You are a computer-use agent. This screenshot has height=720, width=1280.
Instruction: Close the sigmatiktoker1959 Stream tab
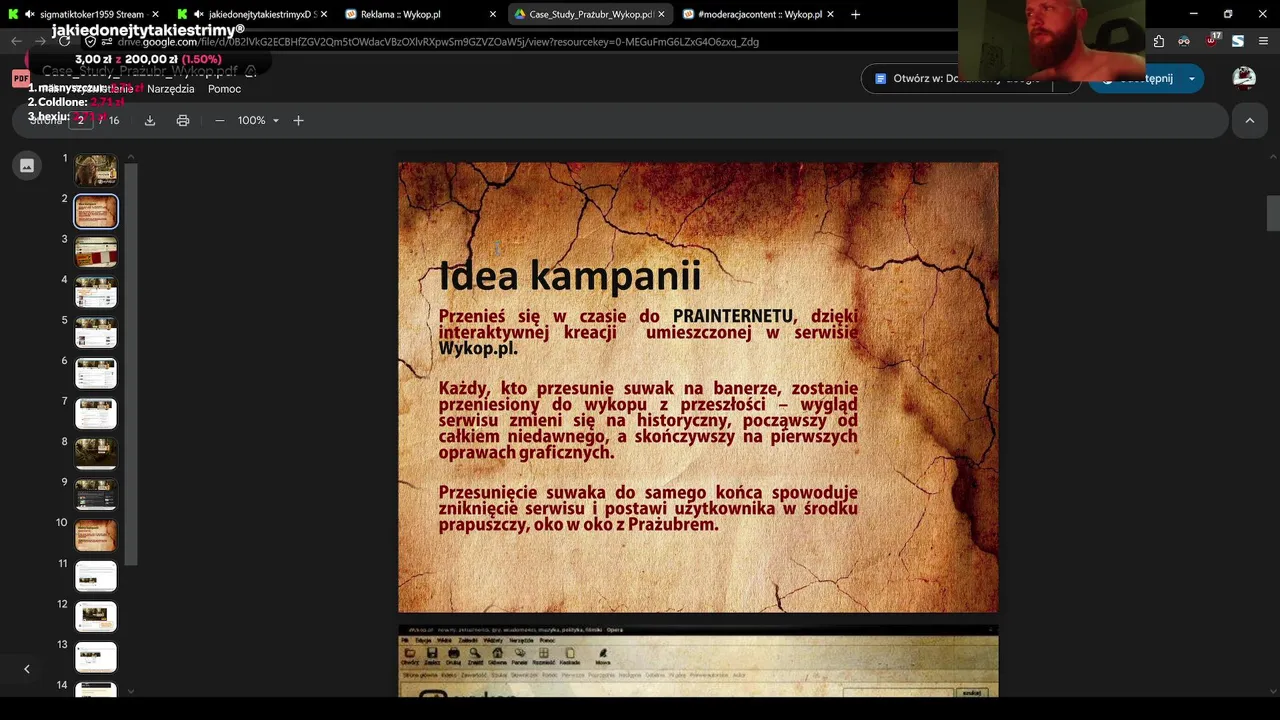coord(155,15)
